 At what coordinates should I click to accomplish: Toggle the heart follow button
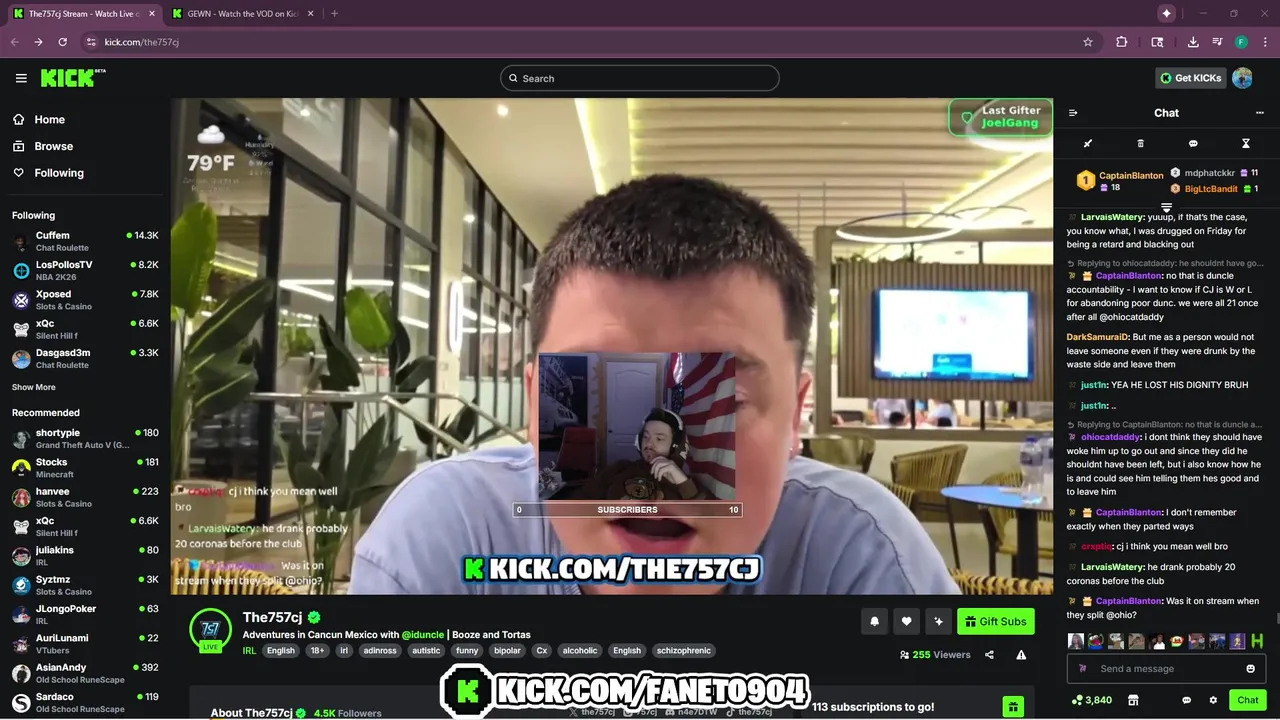pos(906,621)
